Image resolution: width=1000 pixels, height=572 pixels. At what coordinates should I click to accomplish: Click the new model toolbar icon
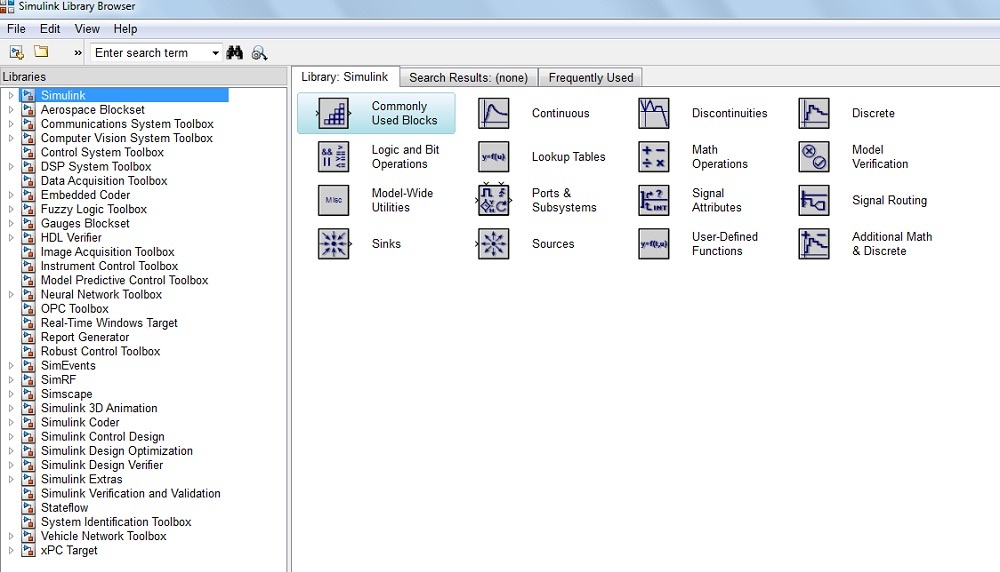[16, 52]
